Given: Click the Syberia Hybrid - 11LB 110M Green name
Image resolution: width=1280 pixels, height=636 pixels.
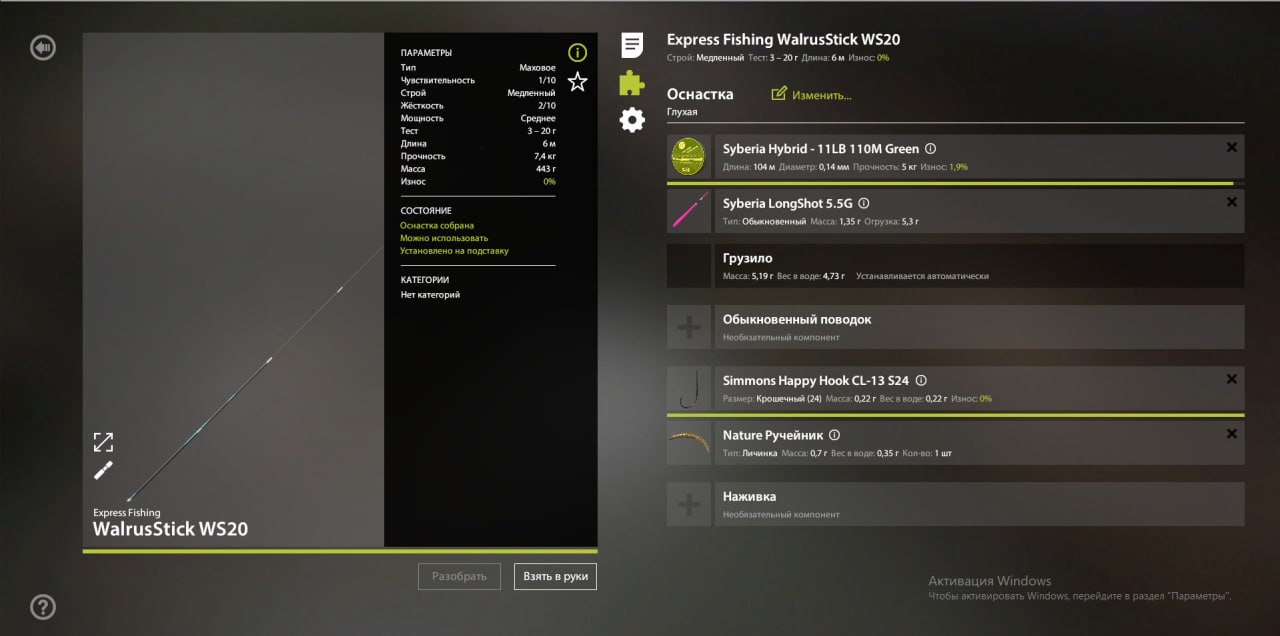Looking at the screenshot, I should [821, 148].
